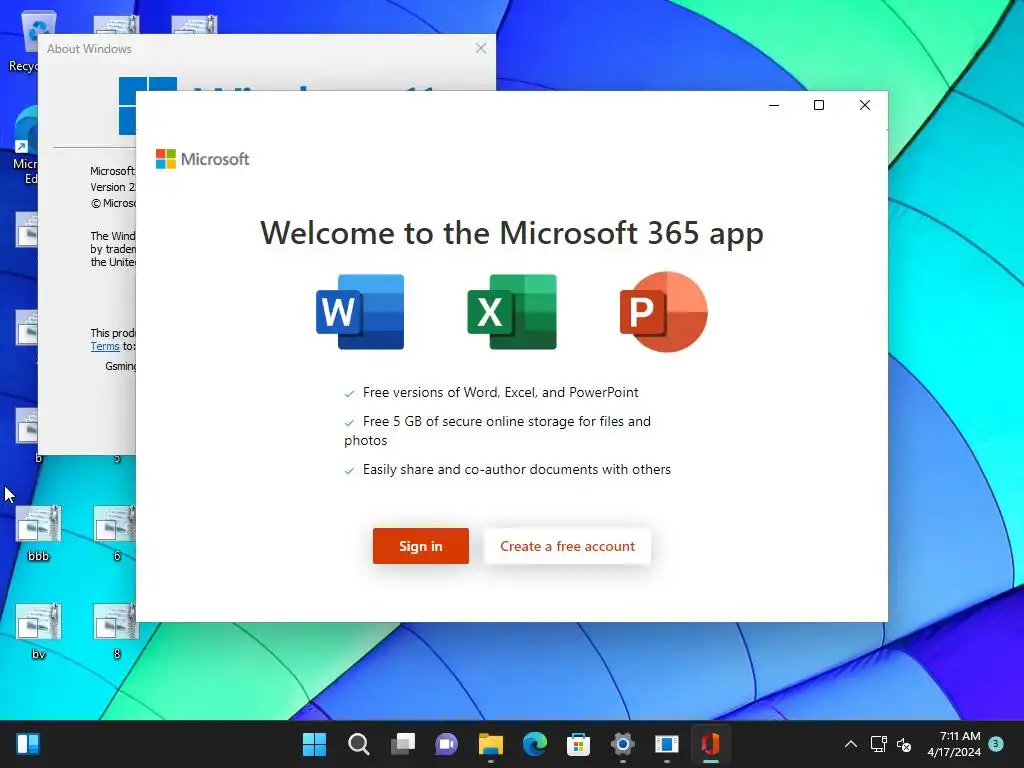Click text Free 5 GB of secure online storage
The height and width of the screenshot is (768, 1024).
click(x=498, y=430)
